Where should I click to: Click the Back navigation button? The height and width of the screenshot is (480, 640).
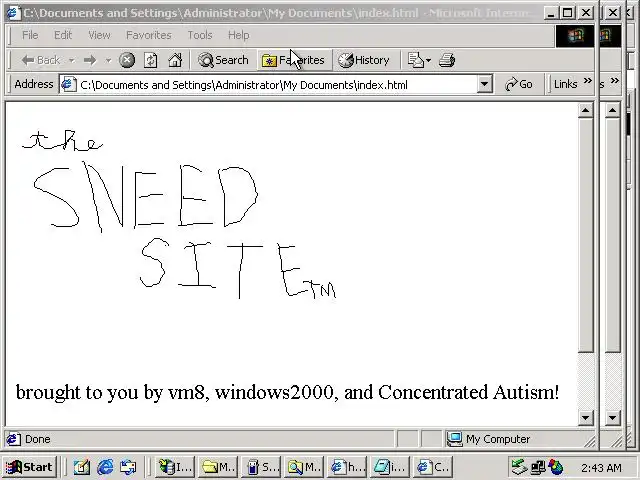[x=41, y=60]
